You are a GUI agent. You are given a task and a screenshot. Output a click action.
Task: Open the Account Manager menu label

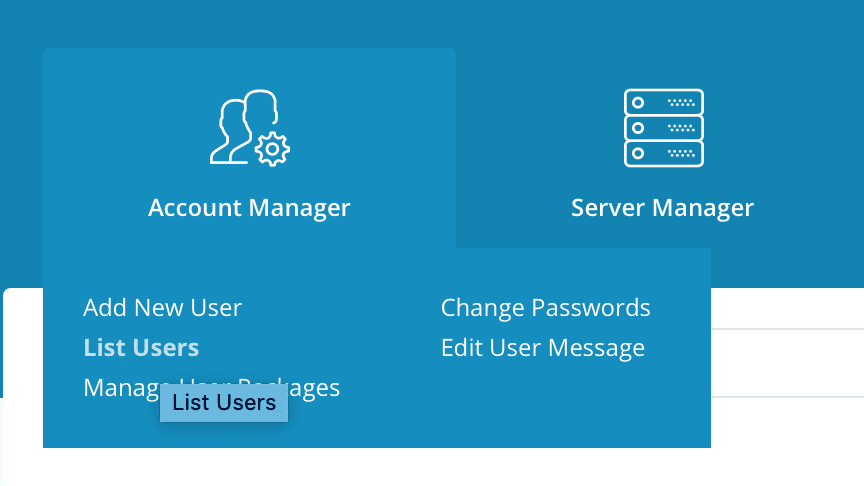click(x=249, y=208)
